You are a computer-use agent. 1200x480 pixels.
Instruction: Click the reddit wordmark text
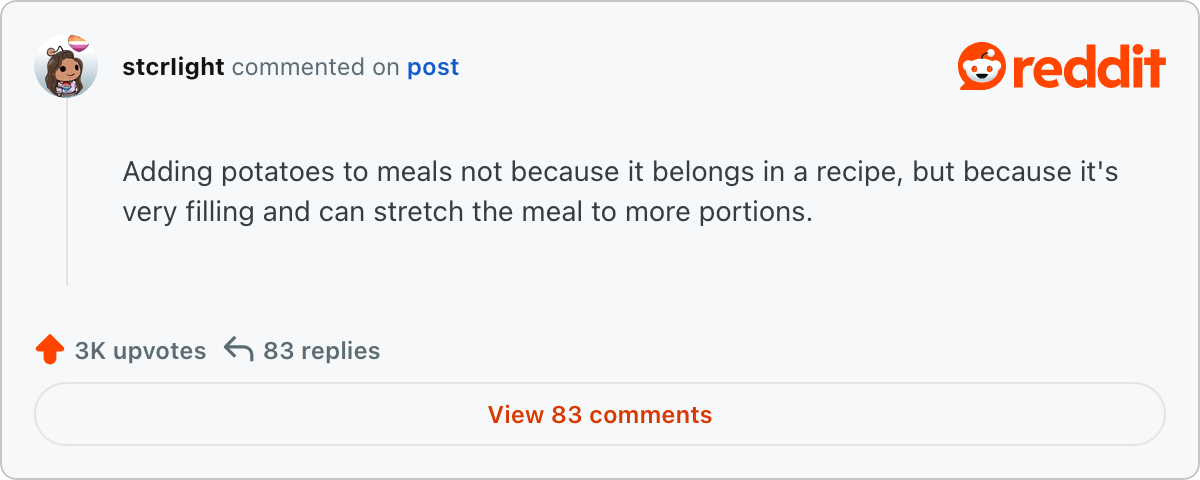1089,68
